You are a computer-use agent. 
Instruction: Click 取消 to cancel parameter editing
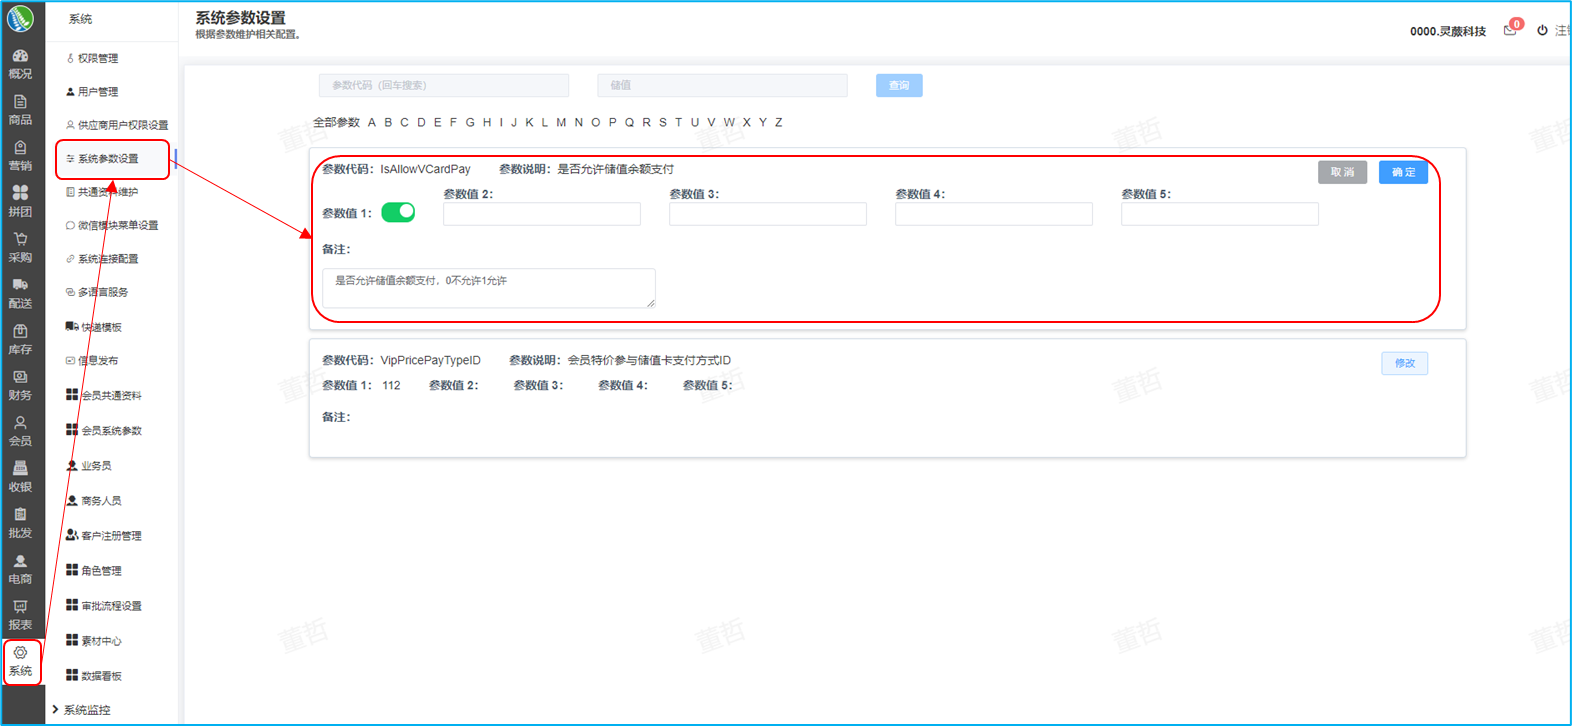click(x=1342, y=172)
